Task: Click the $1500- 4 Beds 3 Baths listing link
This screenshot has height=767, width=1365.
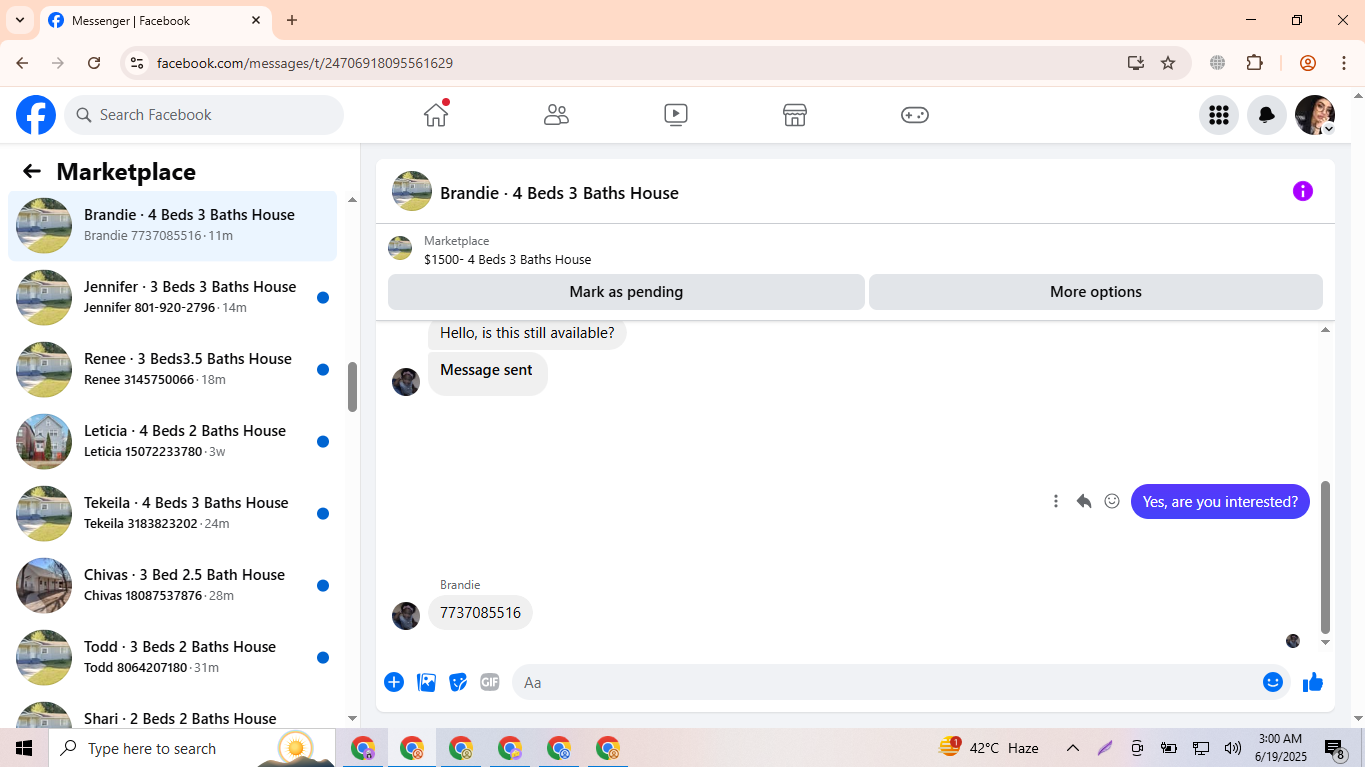Action: 507,259
